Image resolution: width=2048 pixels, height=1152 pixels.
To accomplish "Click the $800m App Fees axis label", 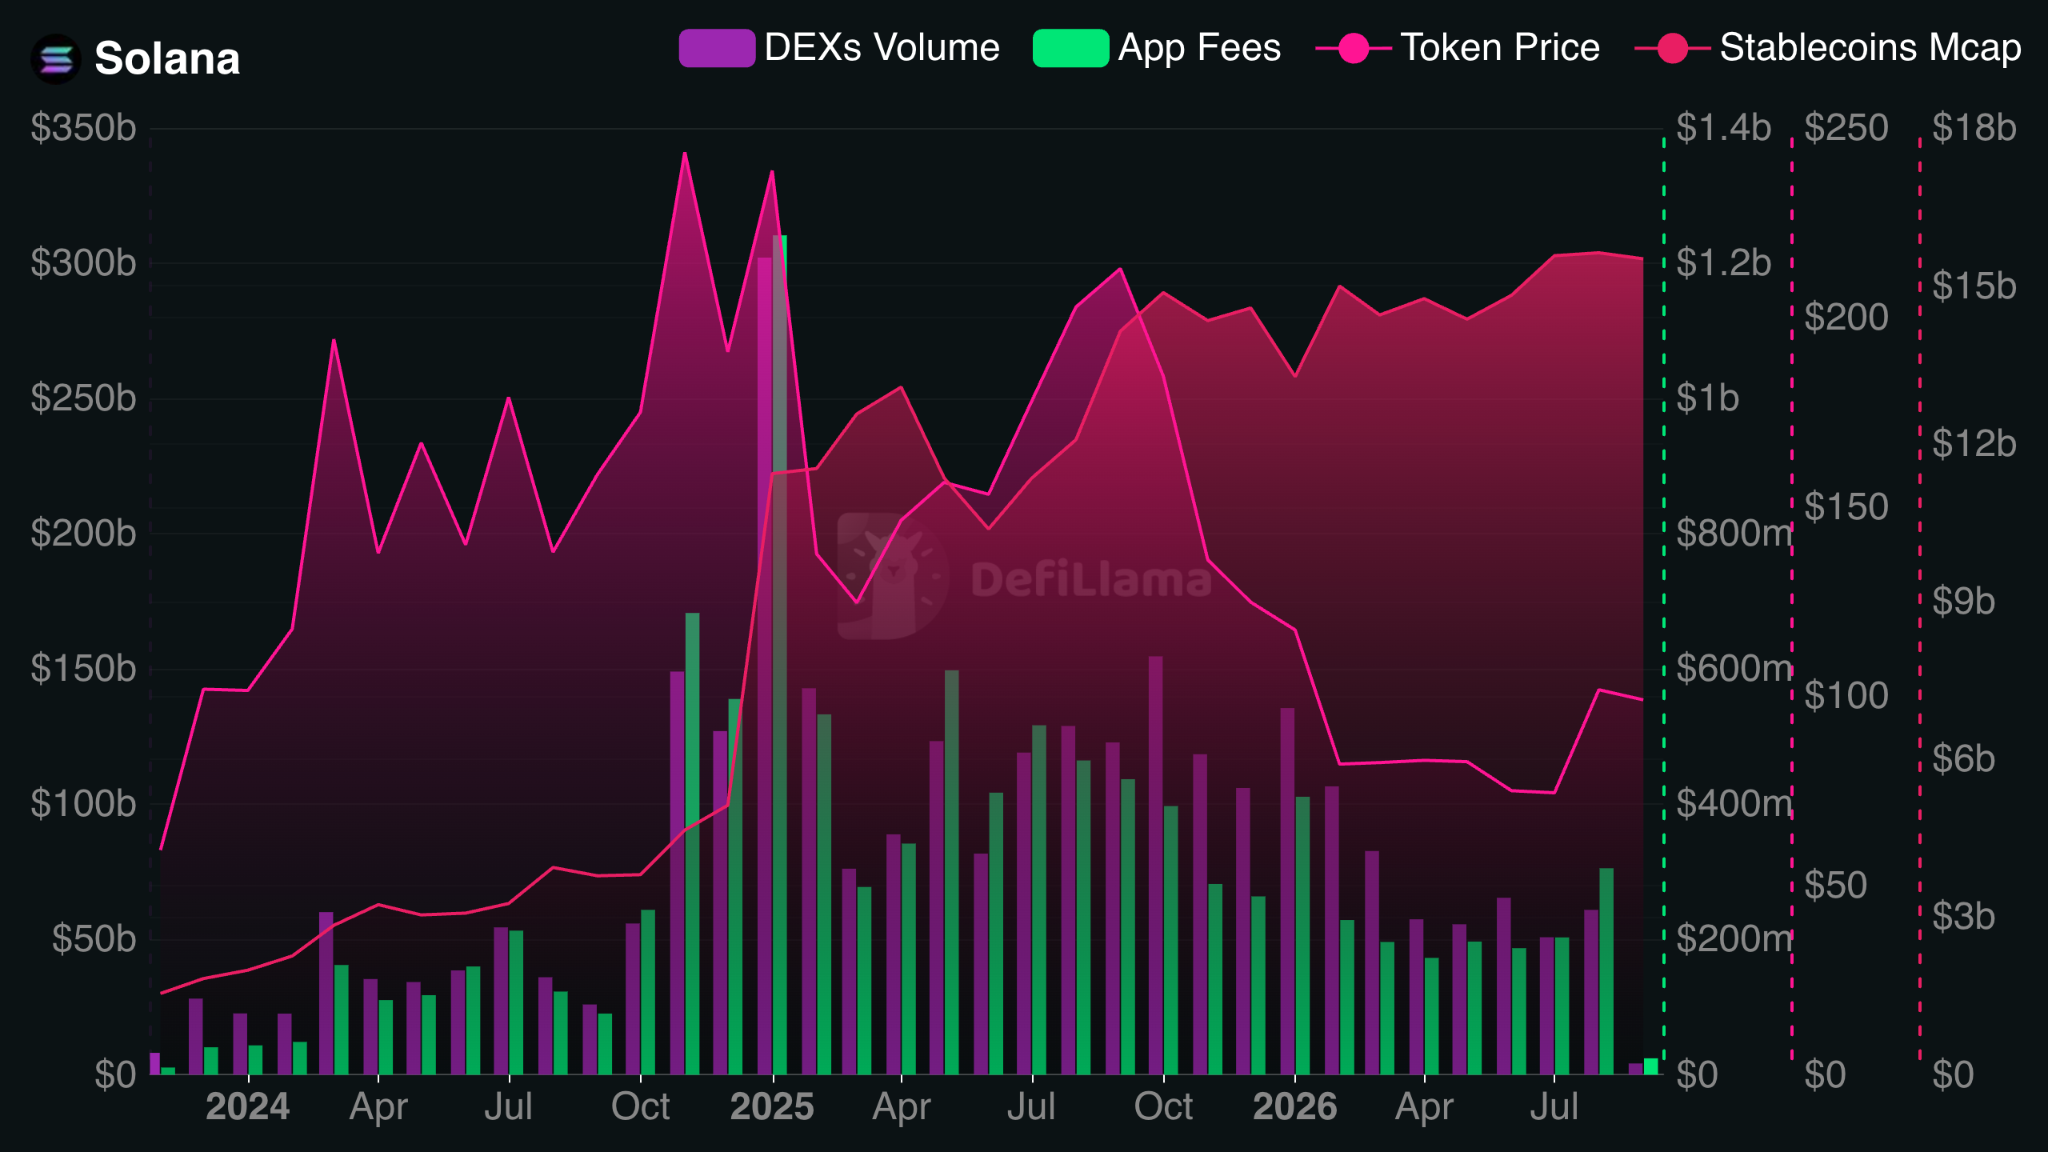I will pos(1734,533).
